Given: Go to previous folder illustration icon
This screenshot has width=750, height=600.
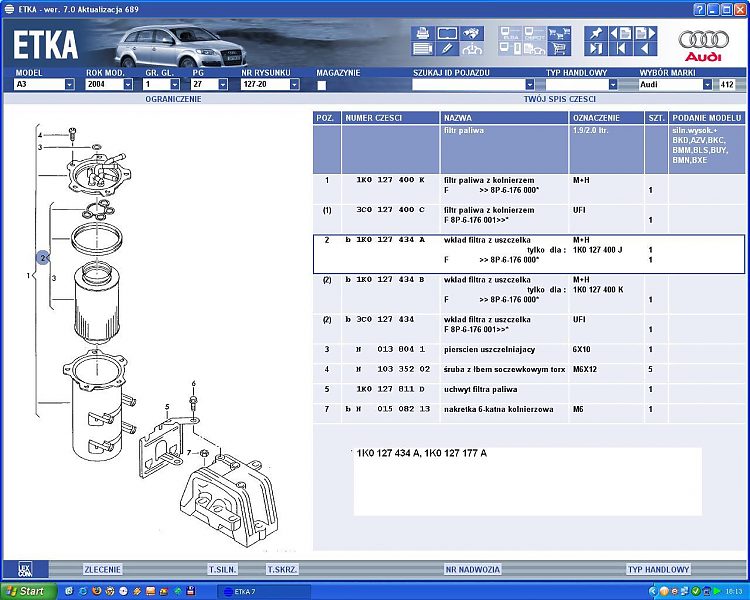Looking at the screenshot, I should [621, 33].
